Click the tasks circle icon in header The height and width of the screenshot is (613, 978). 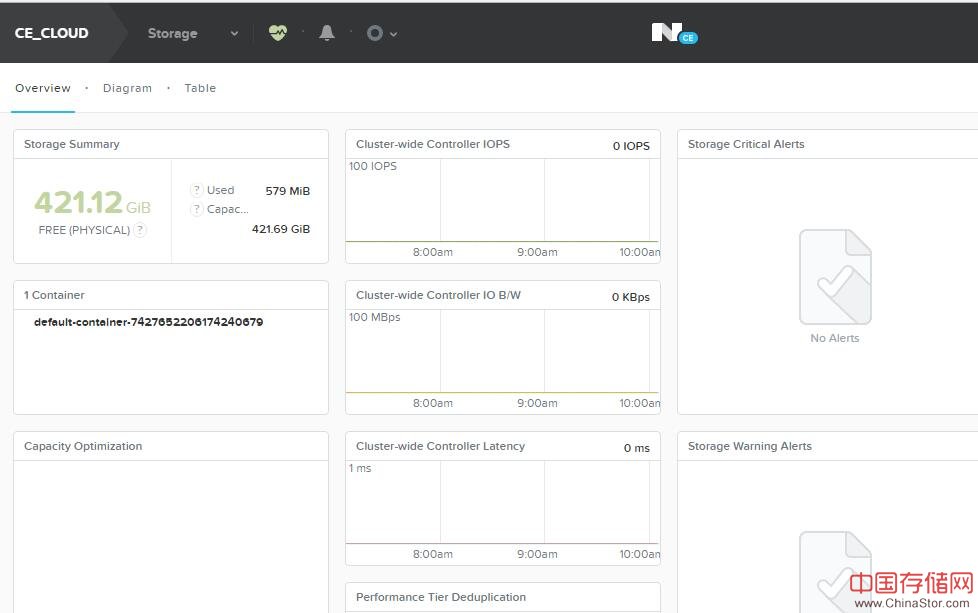(x=375, y=33)
